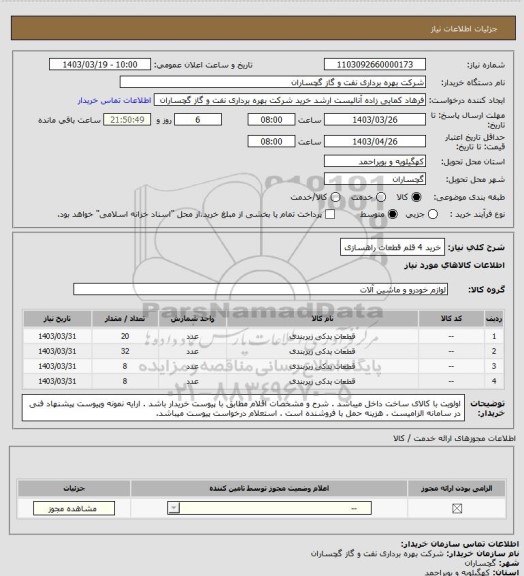This screenshot has width=524, height=576.
Task: Click the response deadline date 1403/03/26
Action: (x=375, y=120)
